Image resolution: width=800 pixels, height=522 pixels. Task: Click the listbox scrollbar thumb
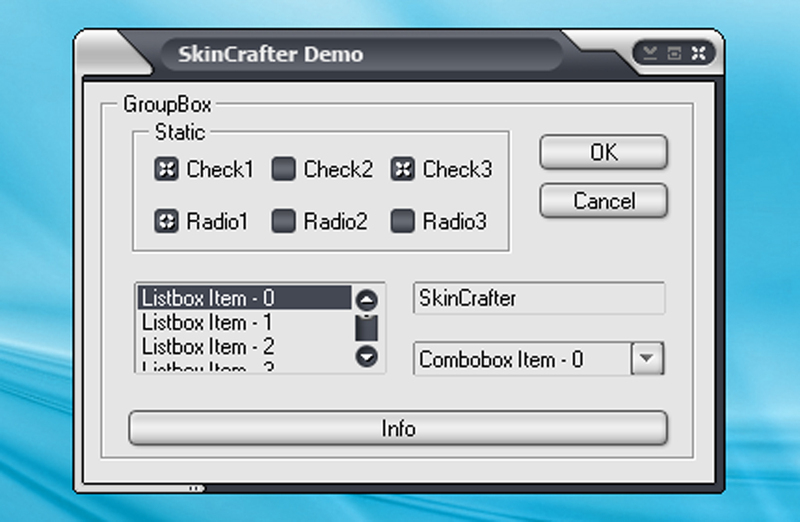(366, 328)
